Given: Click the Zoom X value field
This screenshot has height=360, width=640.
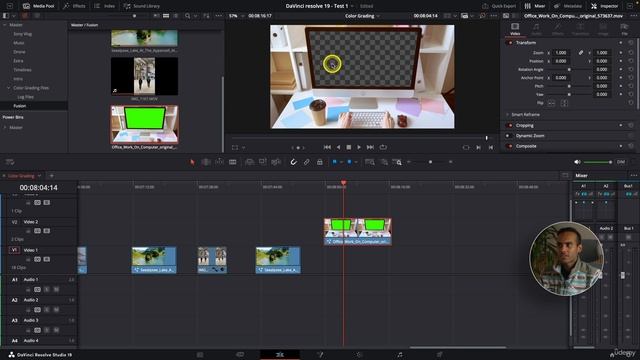Looking at the screenshot, I should click(x=561, y=53).
